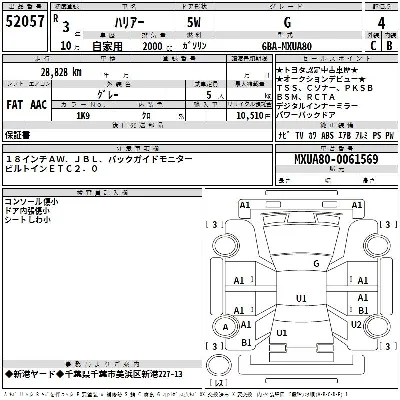Select the 18インチAW、JBL options line
The height and width of the screenshot is (400, 400).
tap(99, 159)
